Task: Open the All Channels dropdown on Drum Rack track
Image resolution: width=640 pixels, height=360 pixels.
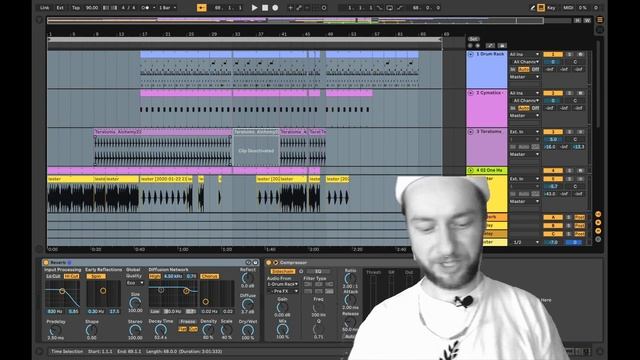Action: [x=524, y=62]
